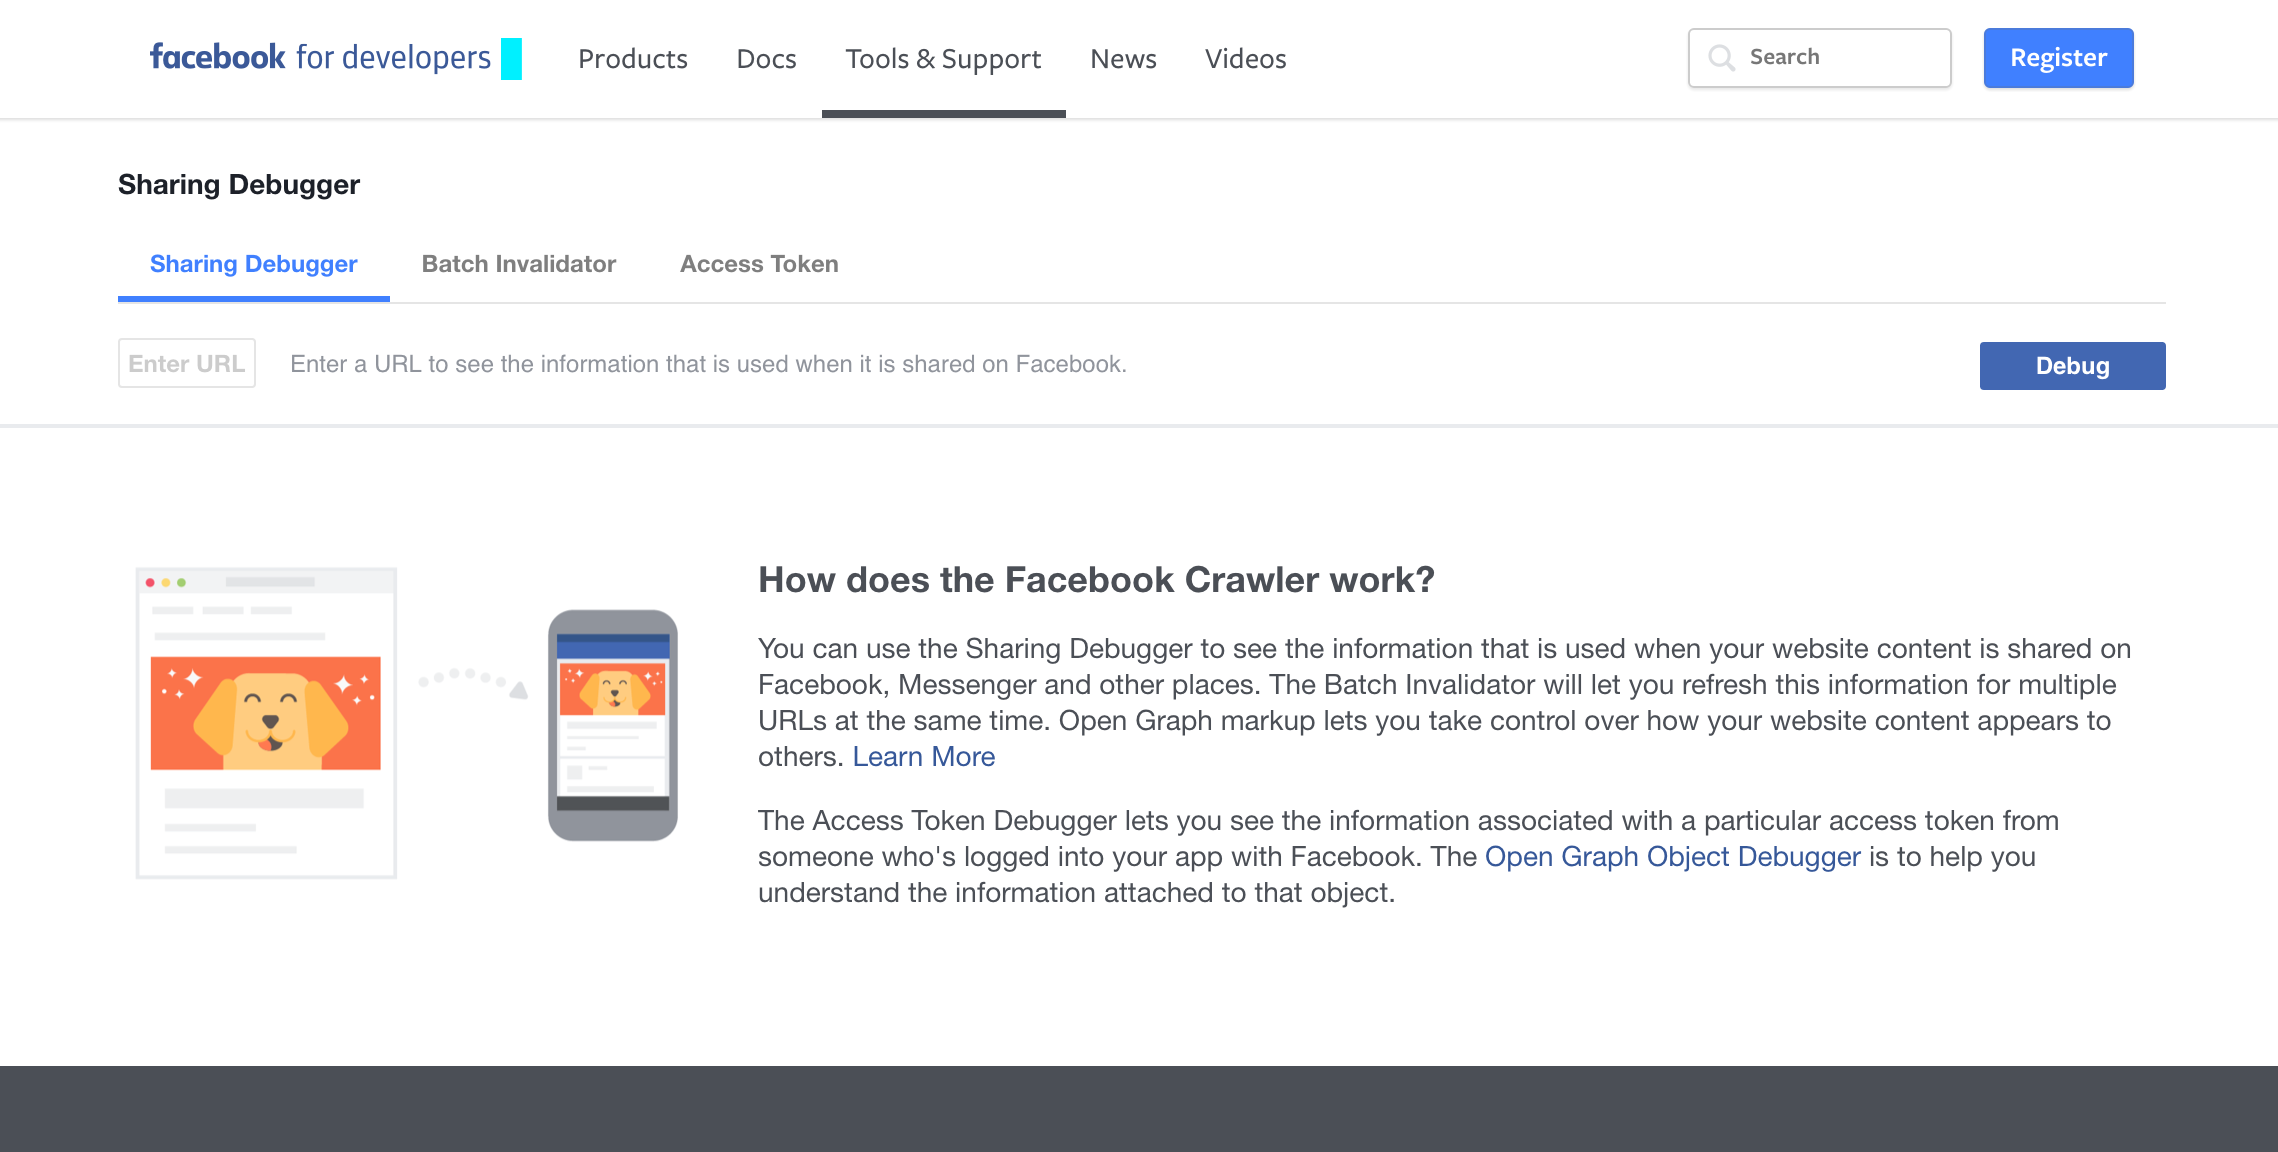The image size is (2278, 1152).
Task: Open the Access Token tab
Action: [759, 264]
